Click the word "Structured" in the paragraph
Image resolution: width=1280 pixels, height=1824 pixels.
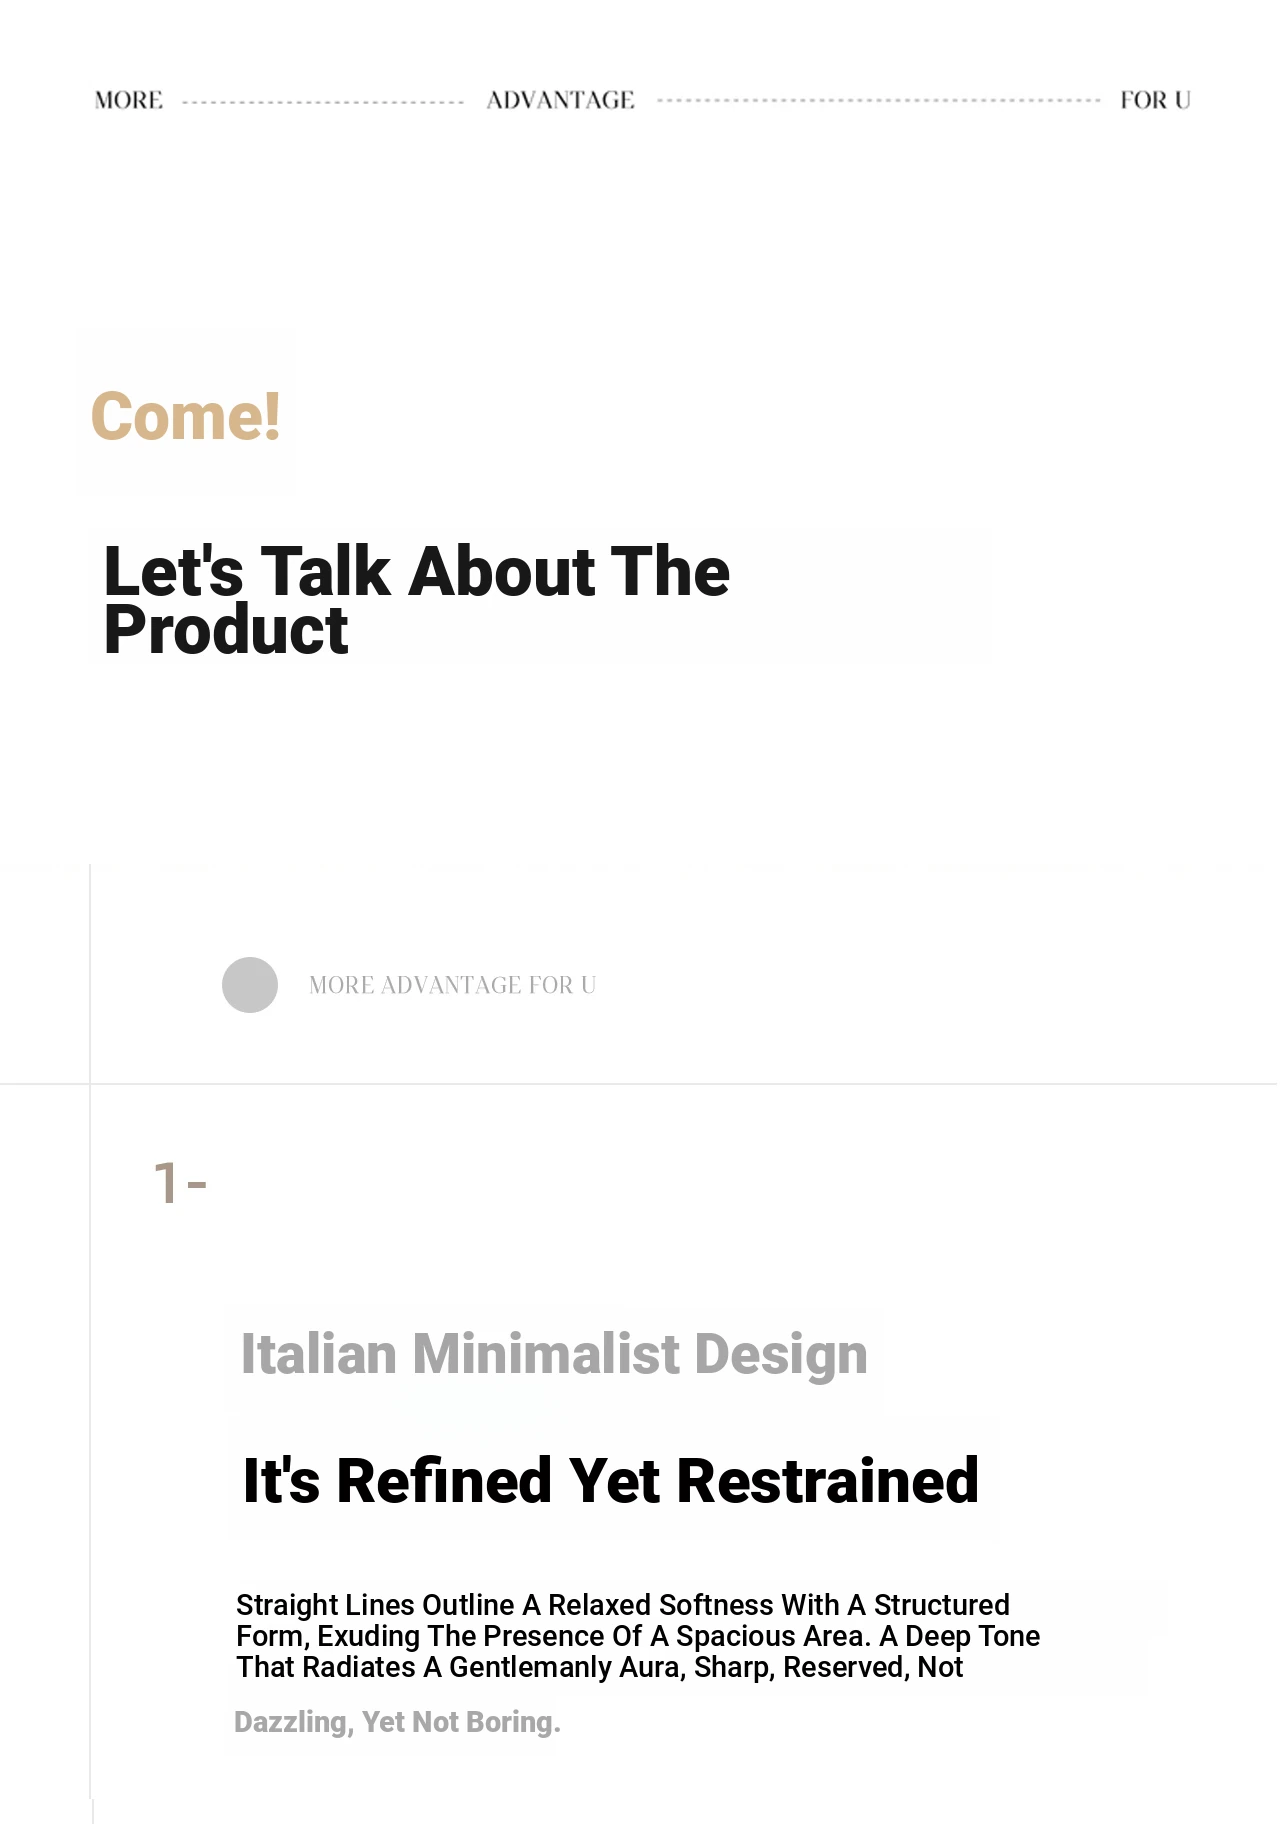click(x=941, y=1605)
